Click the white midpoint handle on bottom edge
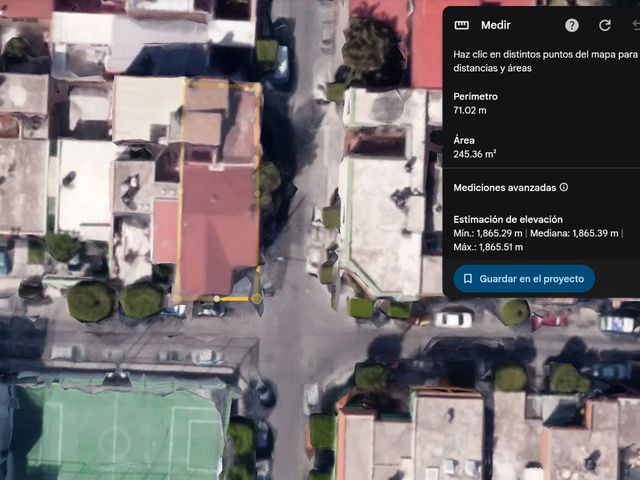 (x=217, y=299)
